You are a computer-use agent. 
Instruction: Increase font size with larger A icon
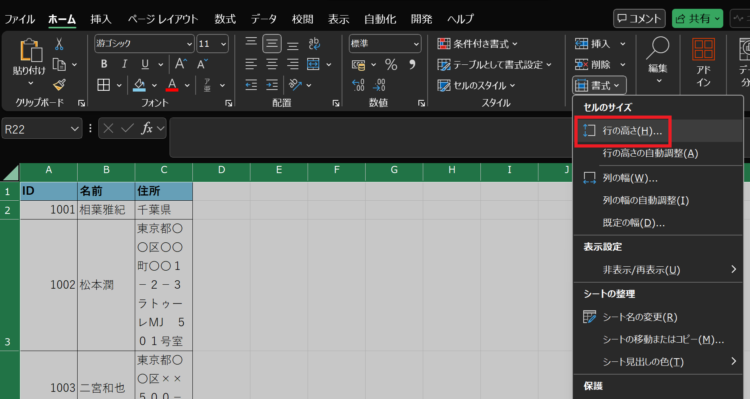click(x=180, y=64)
